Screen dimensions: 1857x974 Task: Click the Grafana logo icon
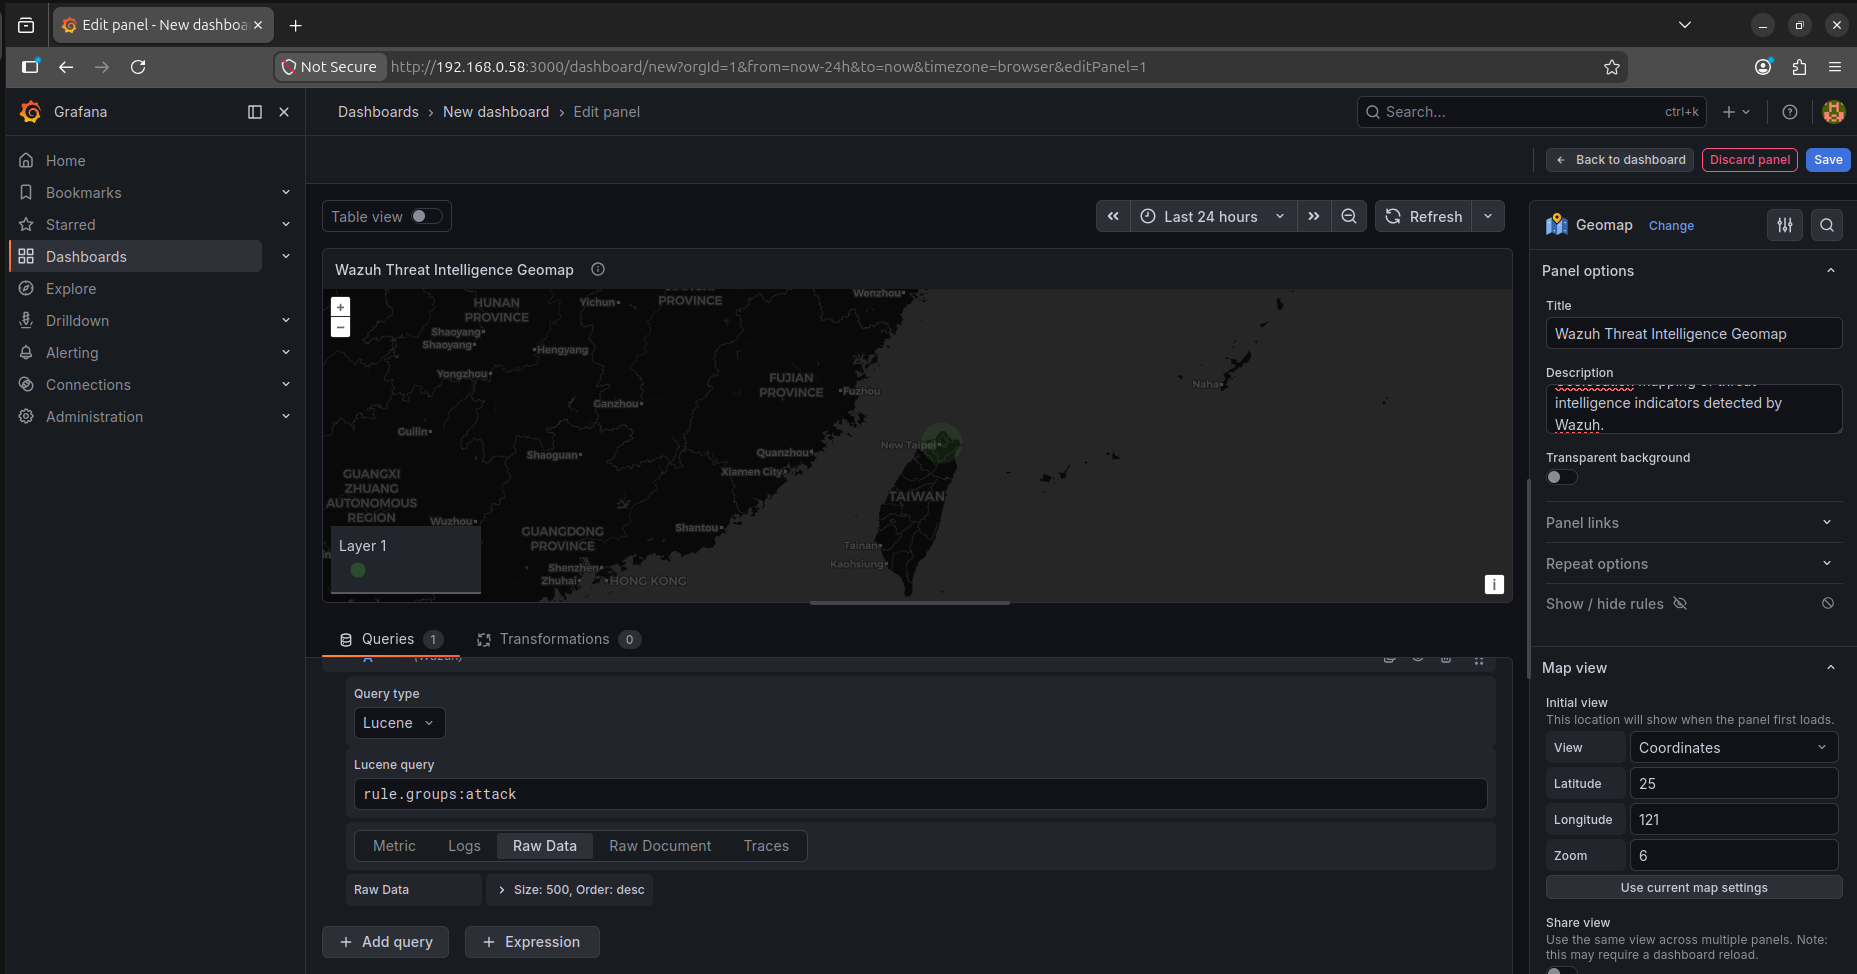[x=31, y=112]
